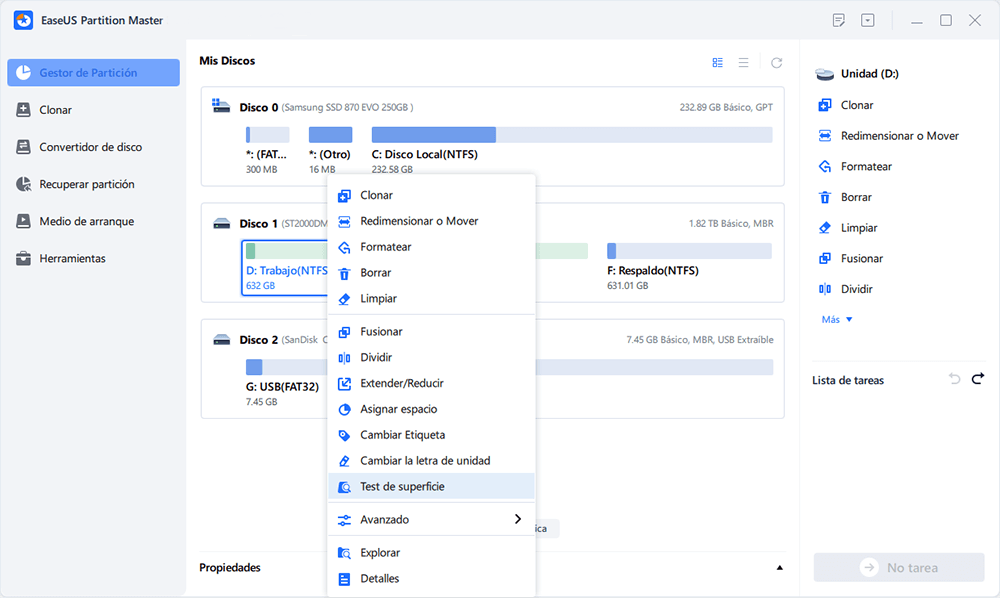Click the Borrar trash icon in the right panel

(x=825, y=197)
